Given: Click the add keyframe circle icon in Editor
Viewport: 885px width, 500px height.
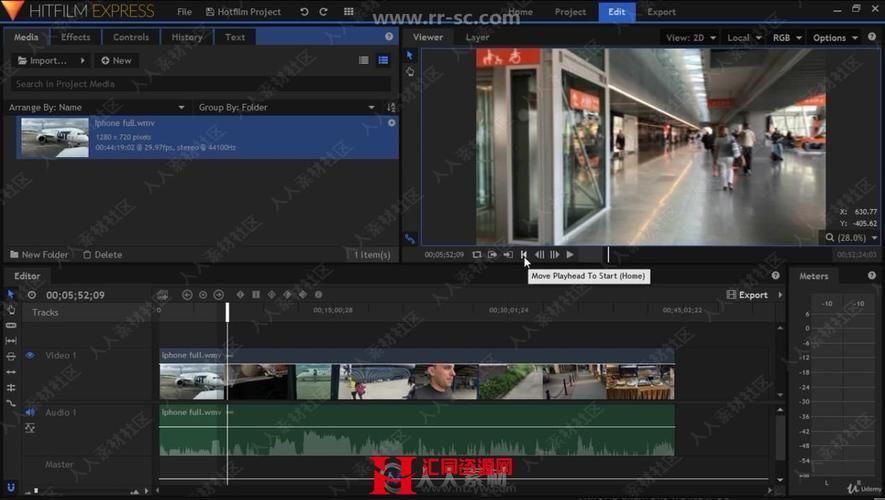Looking at the screenshot, I should tap(203, 295).
